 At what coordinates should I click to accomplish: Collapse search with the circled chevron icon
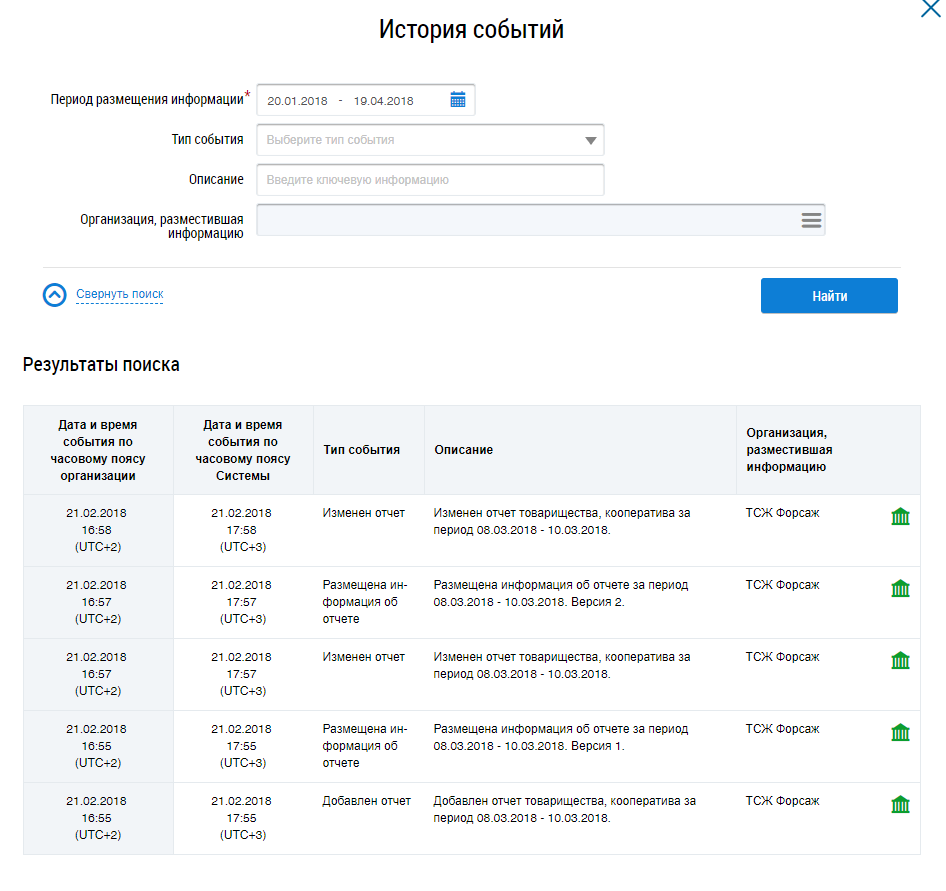click(x=54, y=295)
